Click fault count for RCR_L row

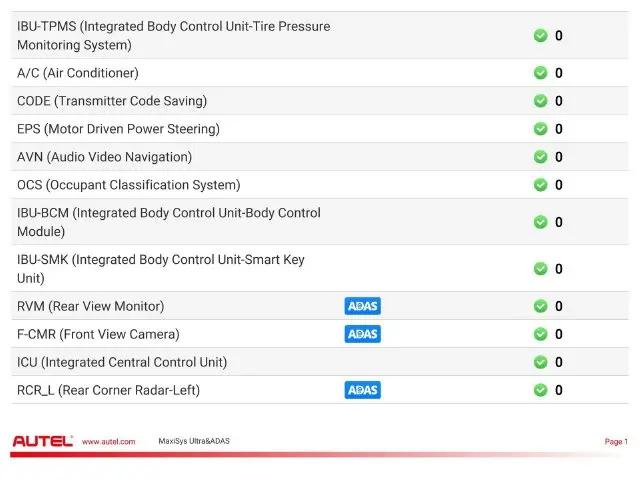click(559, 390)
